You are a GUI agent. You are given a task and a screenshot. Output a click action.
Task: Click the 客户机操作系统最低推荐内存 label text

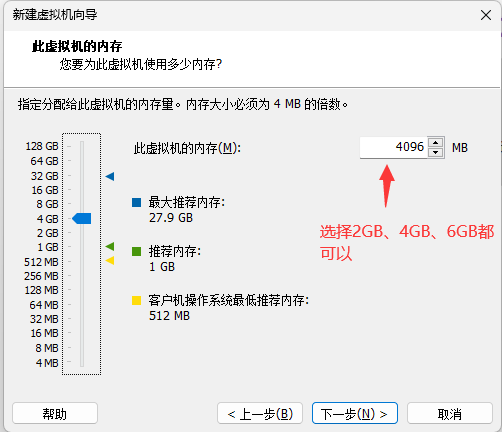click(x=229, y=300)
